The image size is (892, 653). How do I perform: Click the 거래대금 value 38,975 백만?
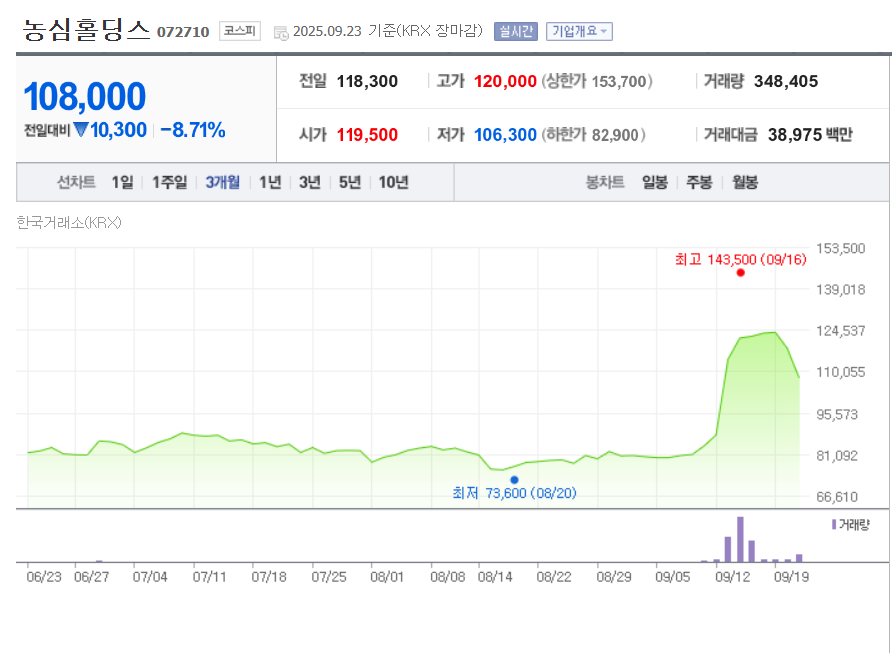click(x=810, y=135)
